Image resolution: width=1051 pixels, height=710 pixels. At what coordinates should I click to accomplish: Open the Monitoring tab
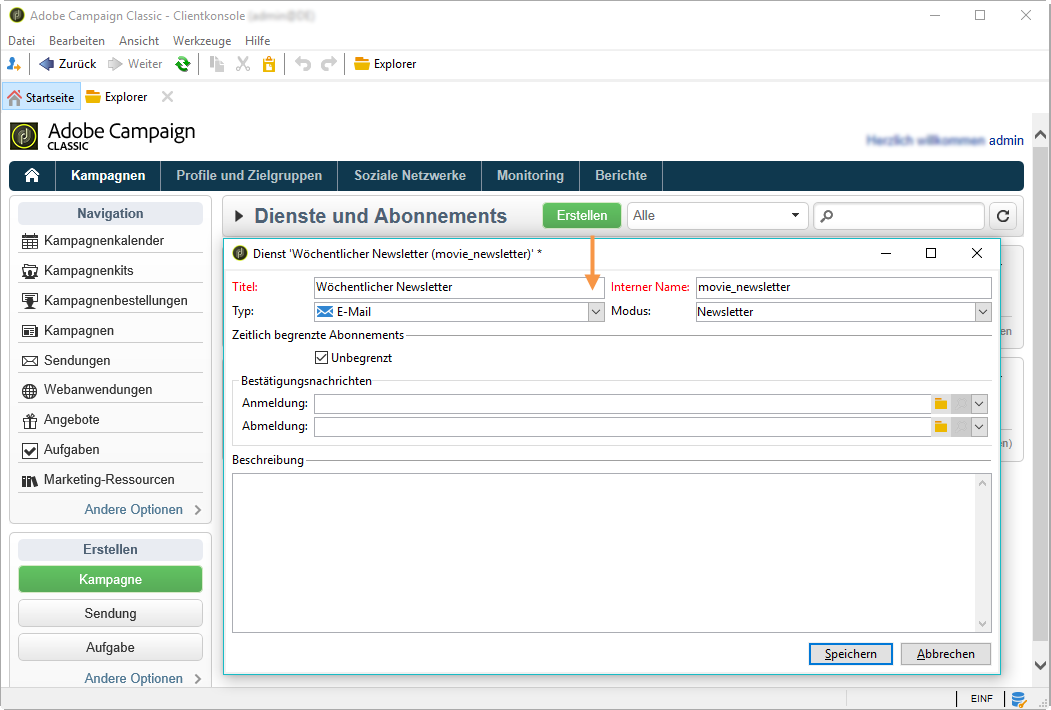click(x=530, y=176)
